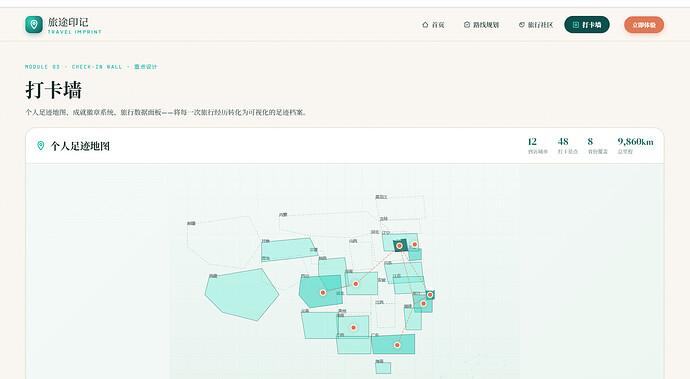The width and height of the screenshot is (690, 379).
Task: Click the check-in marker in 四川 region
Action: pyautogui.click(x=323, y=292)
